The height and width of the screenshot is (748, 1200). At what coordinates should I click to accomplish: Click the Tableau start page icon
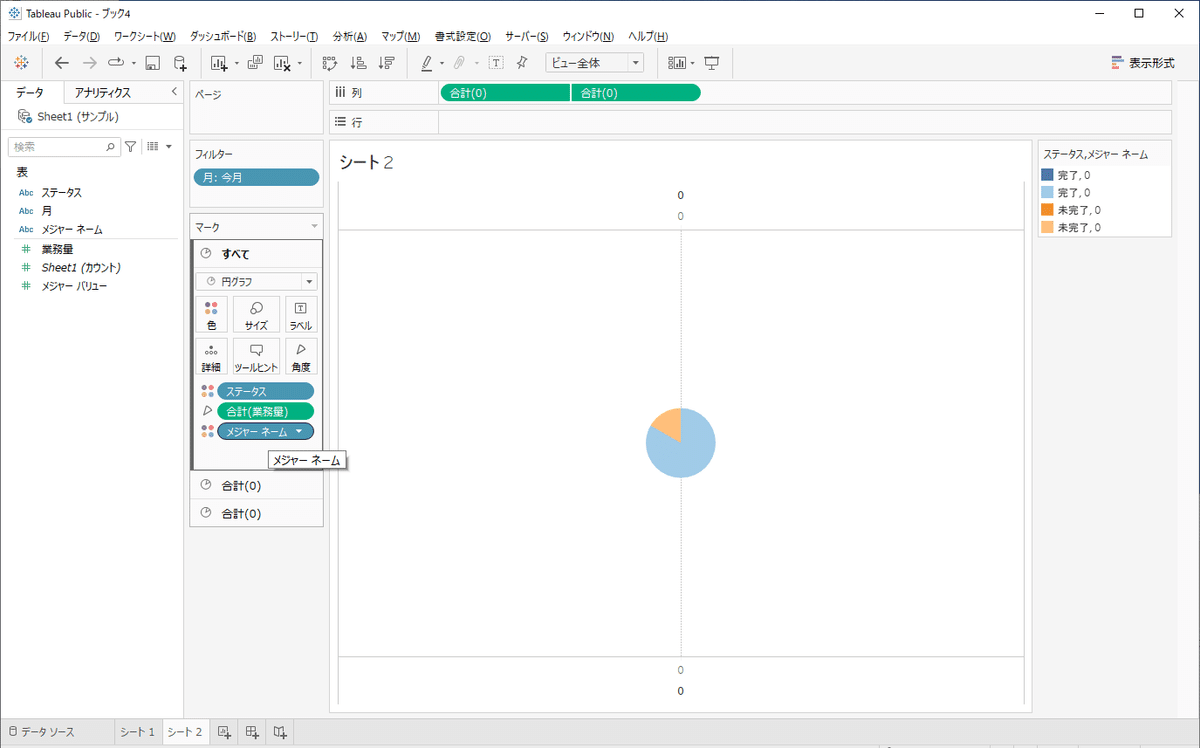22,63
